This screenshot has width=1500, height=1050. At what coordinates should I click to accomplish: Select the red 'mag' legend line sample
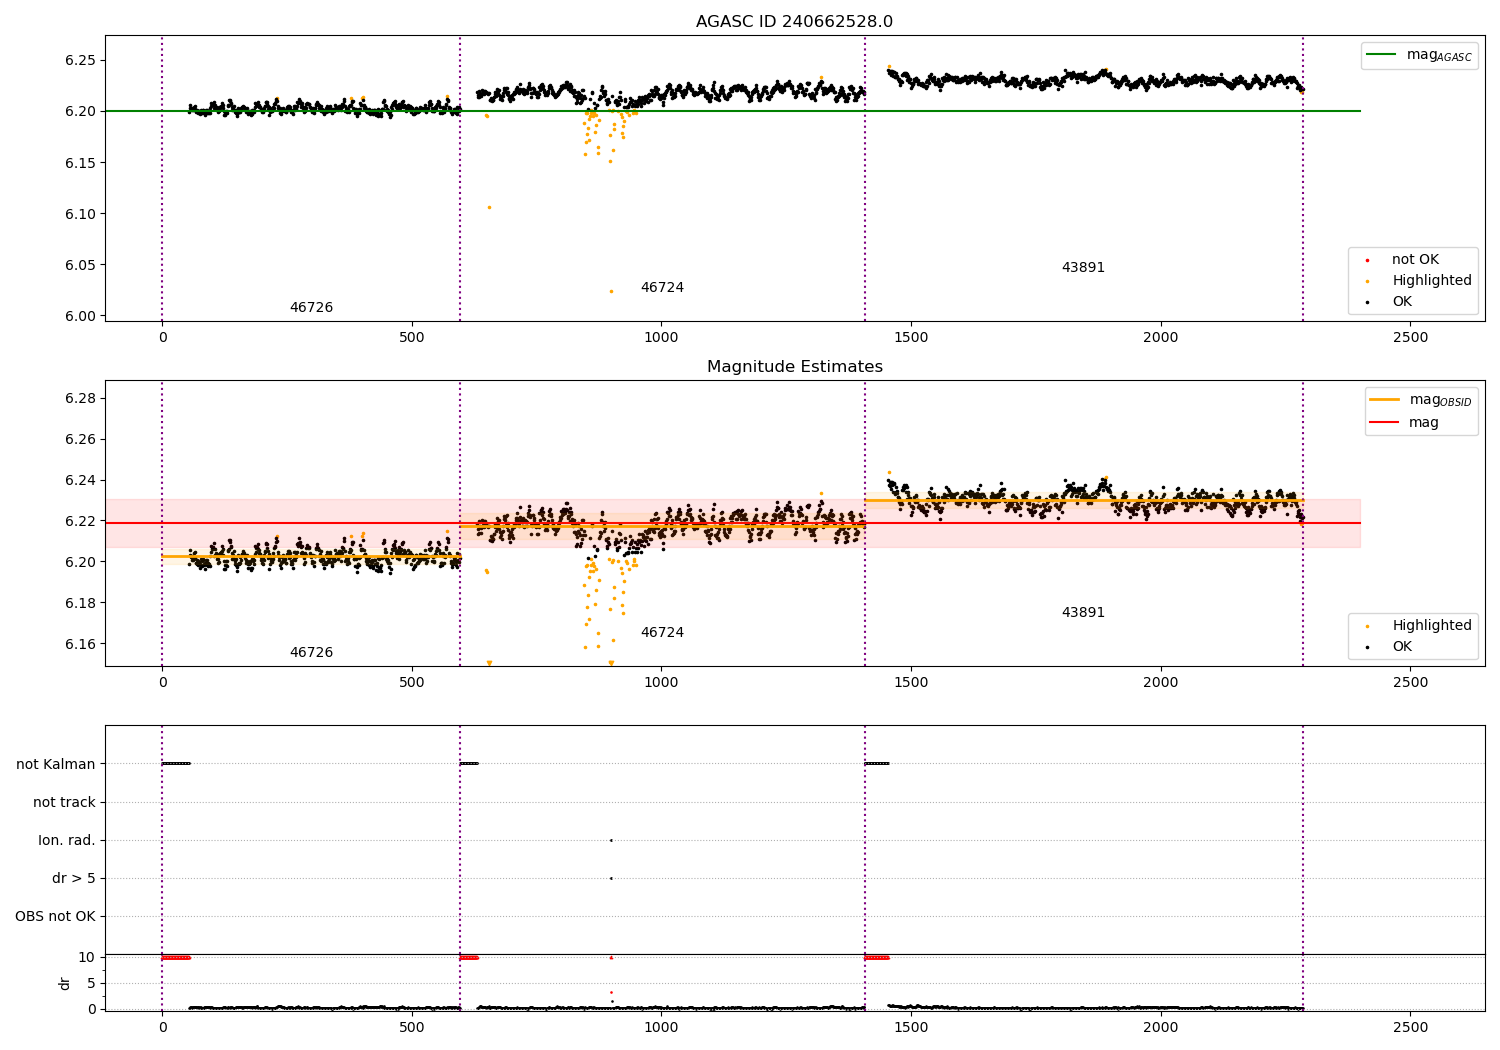point(1385,423)
